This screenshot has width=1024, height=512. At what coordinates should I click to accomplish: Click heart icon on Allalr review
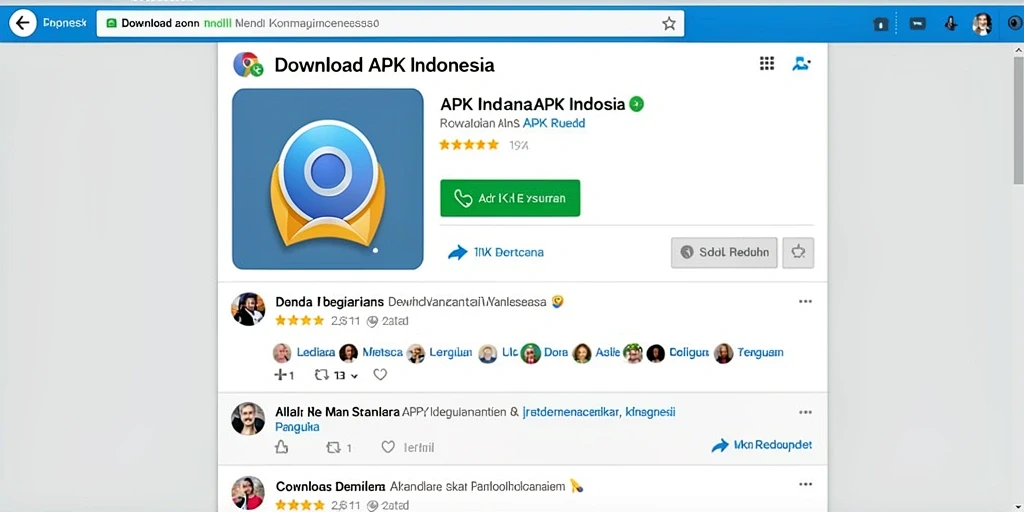(x=388, y=447)
